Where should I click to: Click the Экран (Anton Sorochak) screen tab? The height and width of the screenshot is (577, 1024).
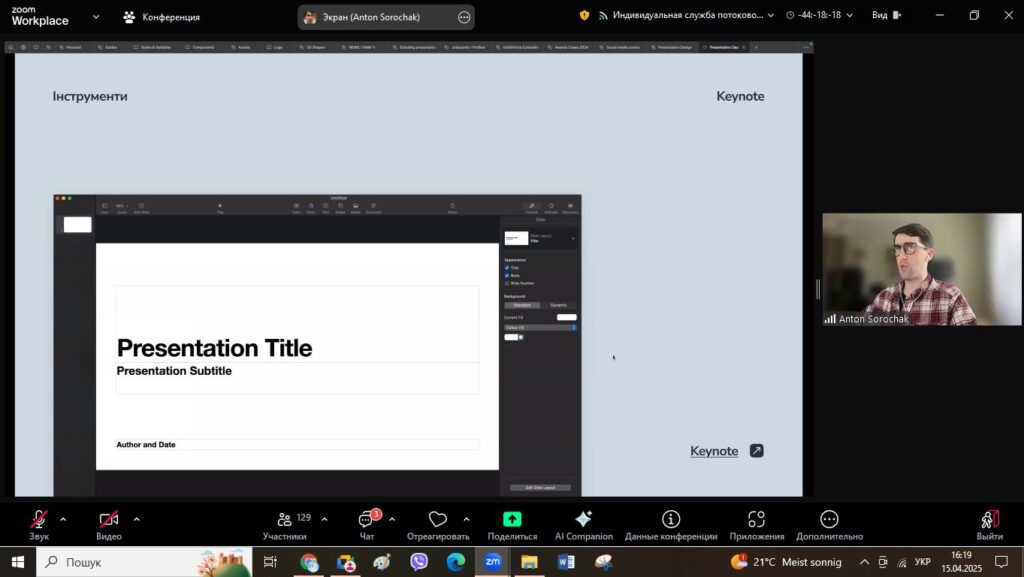click(x=386, y=17)
